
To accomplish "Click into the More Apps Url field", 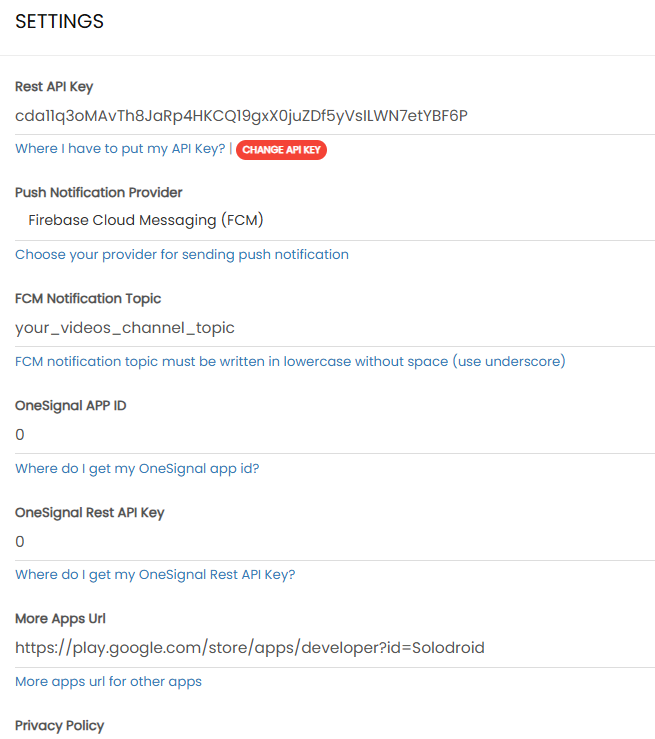I will (x=335, y=648).
